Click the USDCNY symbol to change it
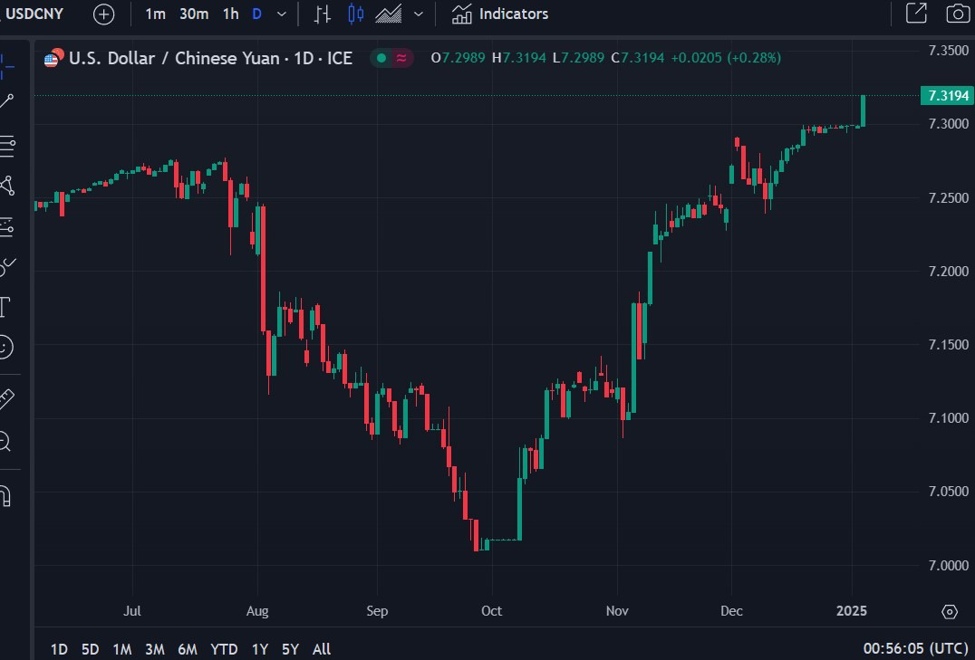The image size is (975, 660). tap(34, 13)
